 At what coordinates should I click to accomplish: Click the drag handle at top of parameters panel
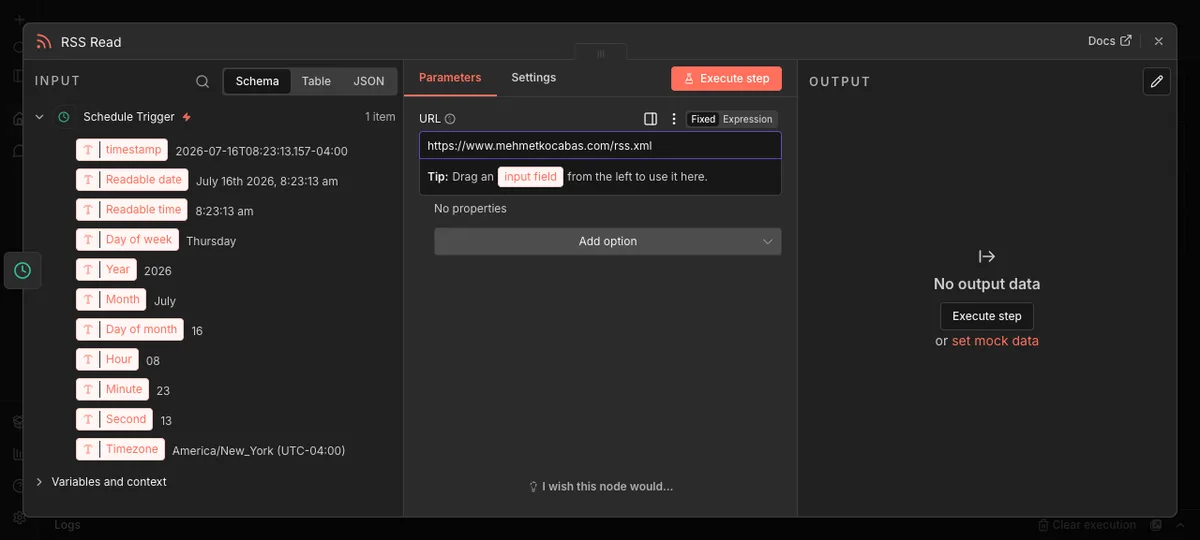[601, 52]
